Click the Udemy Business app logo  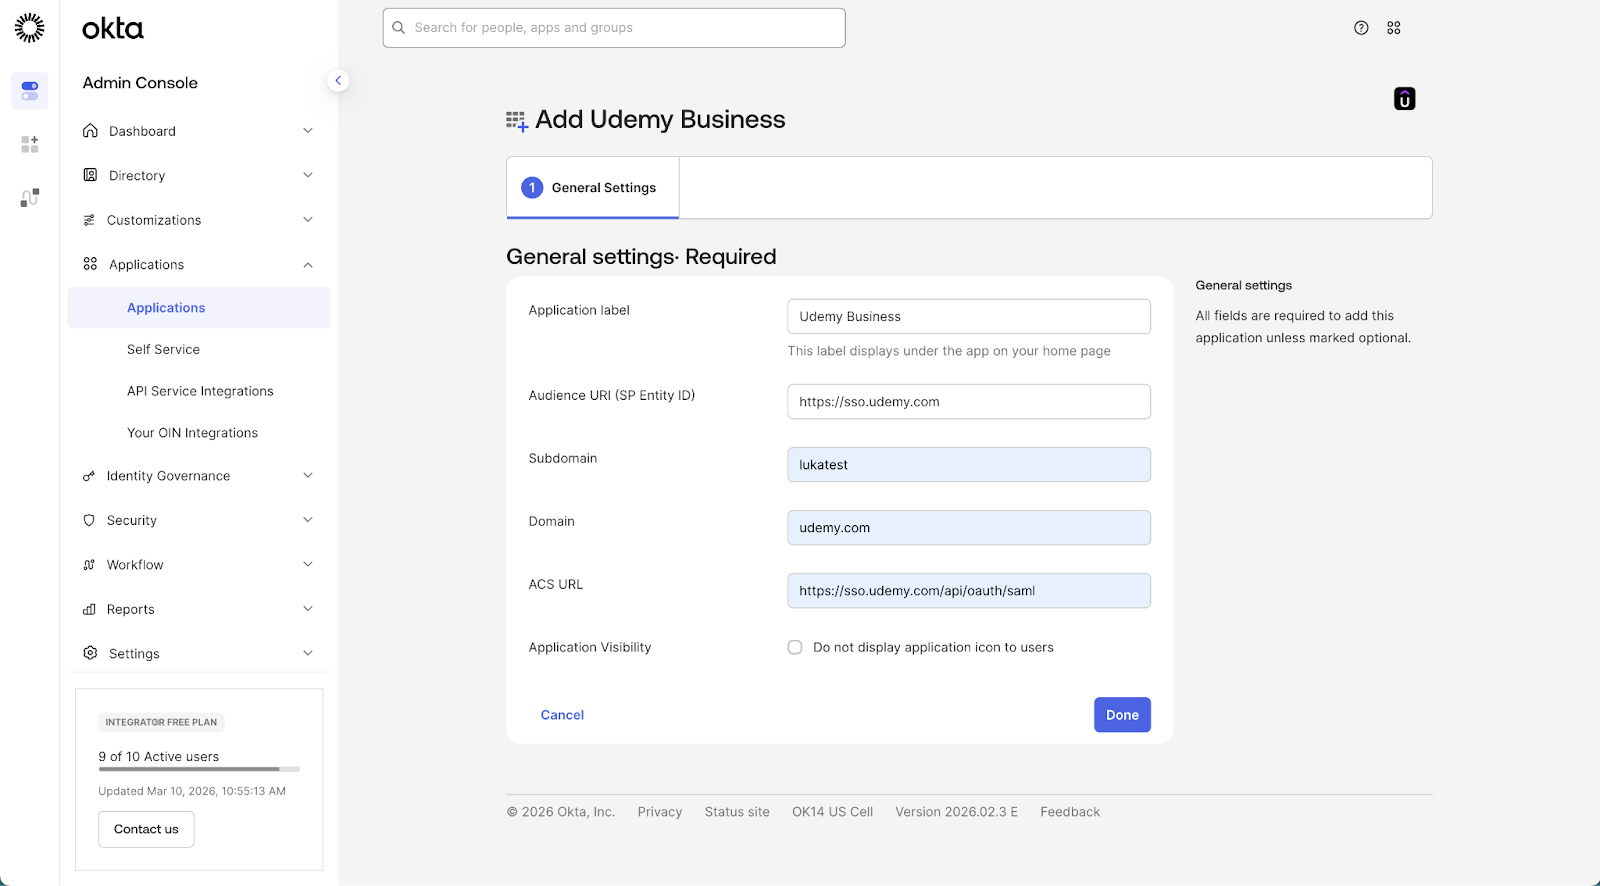[x=1405, y=99]
